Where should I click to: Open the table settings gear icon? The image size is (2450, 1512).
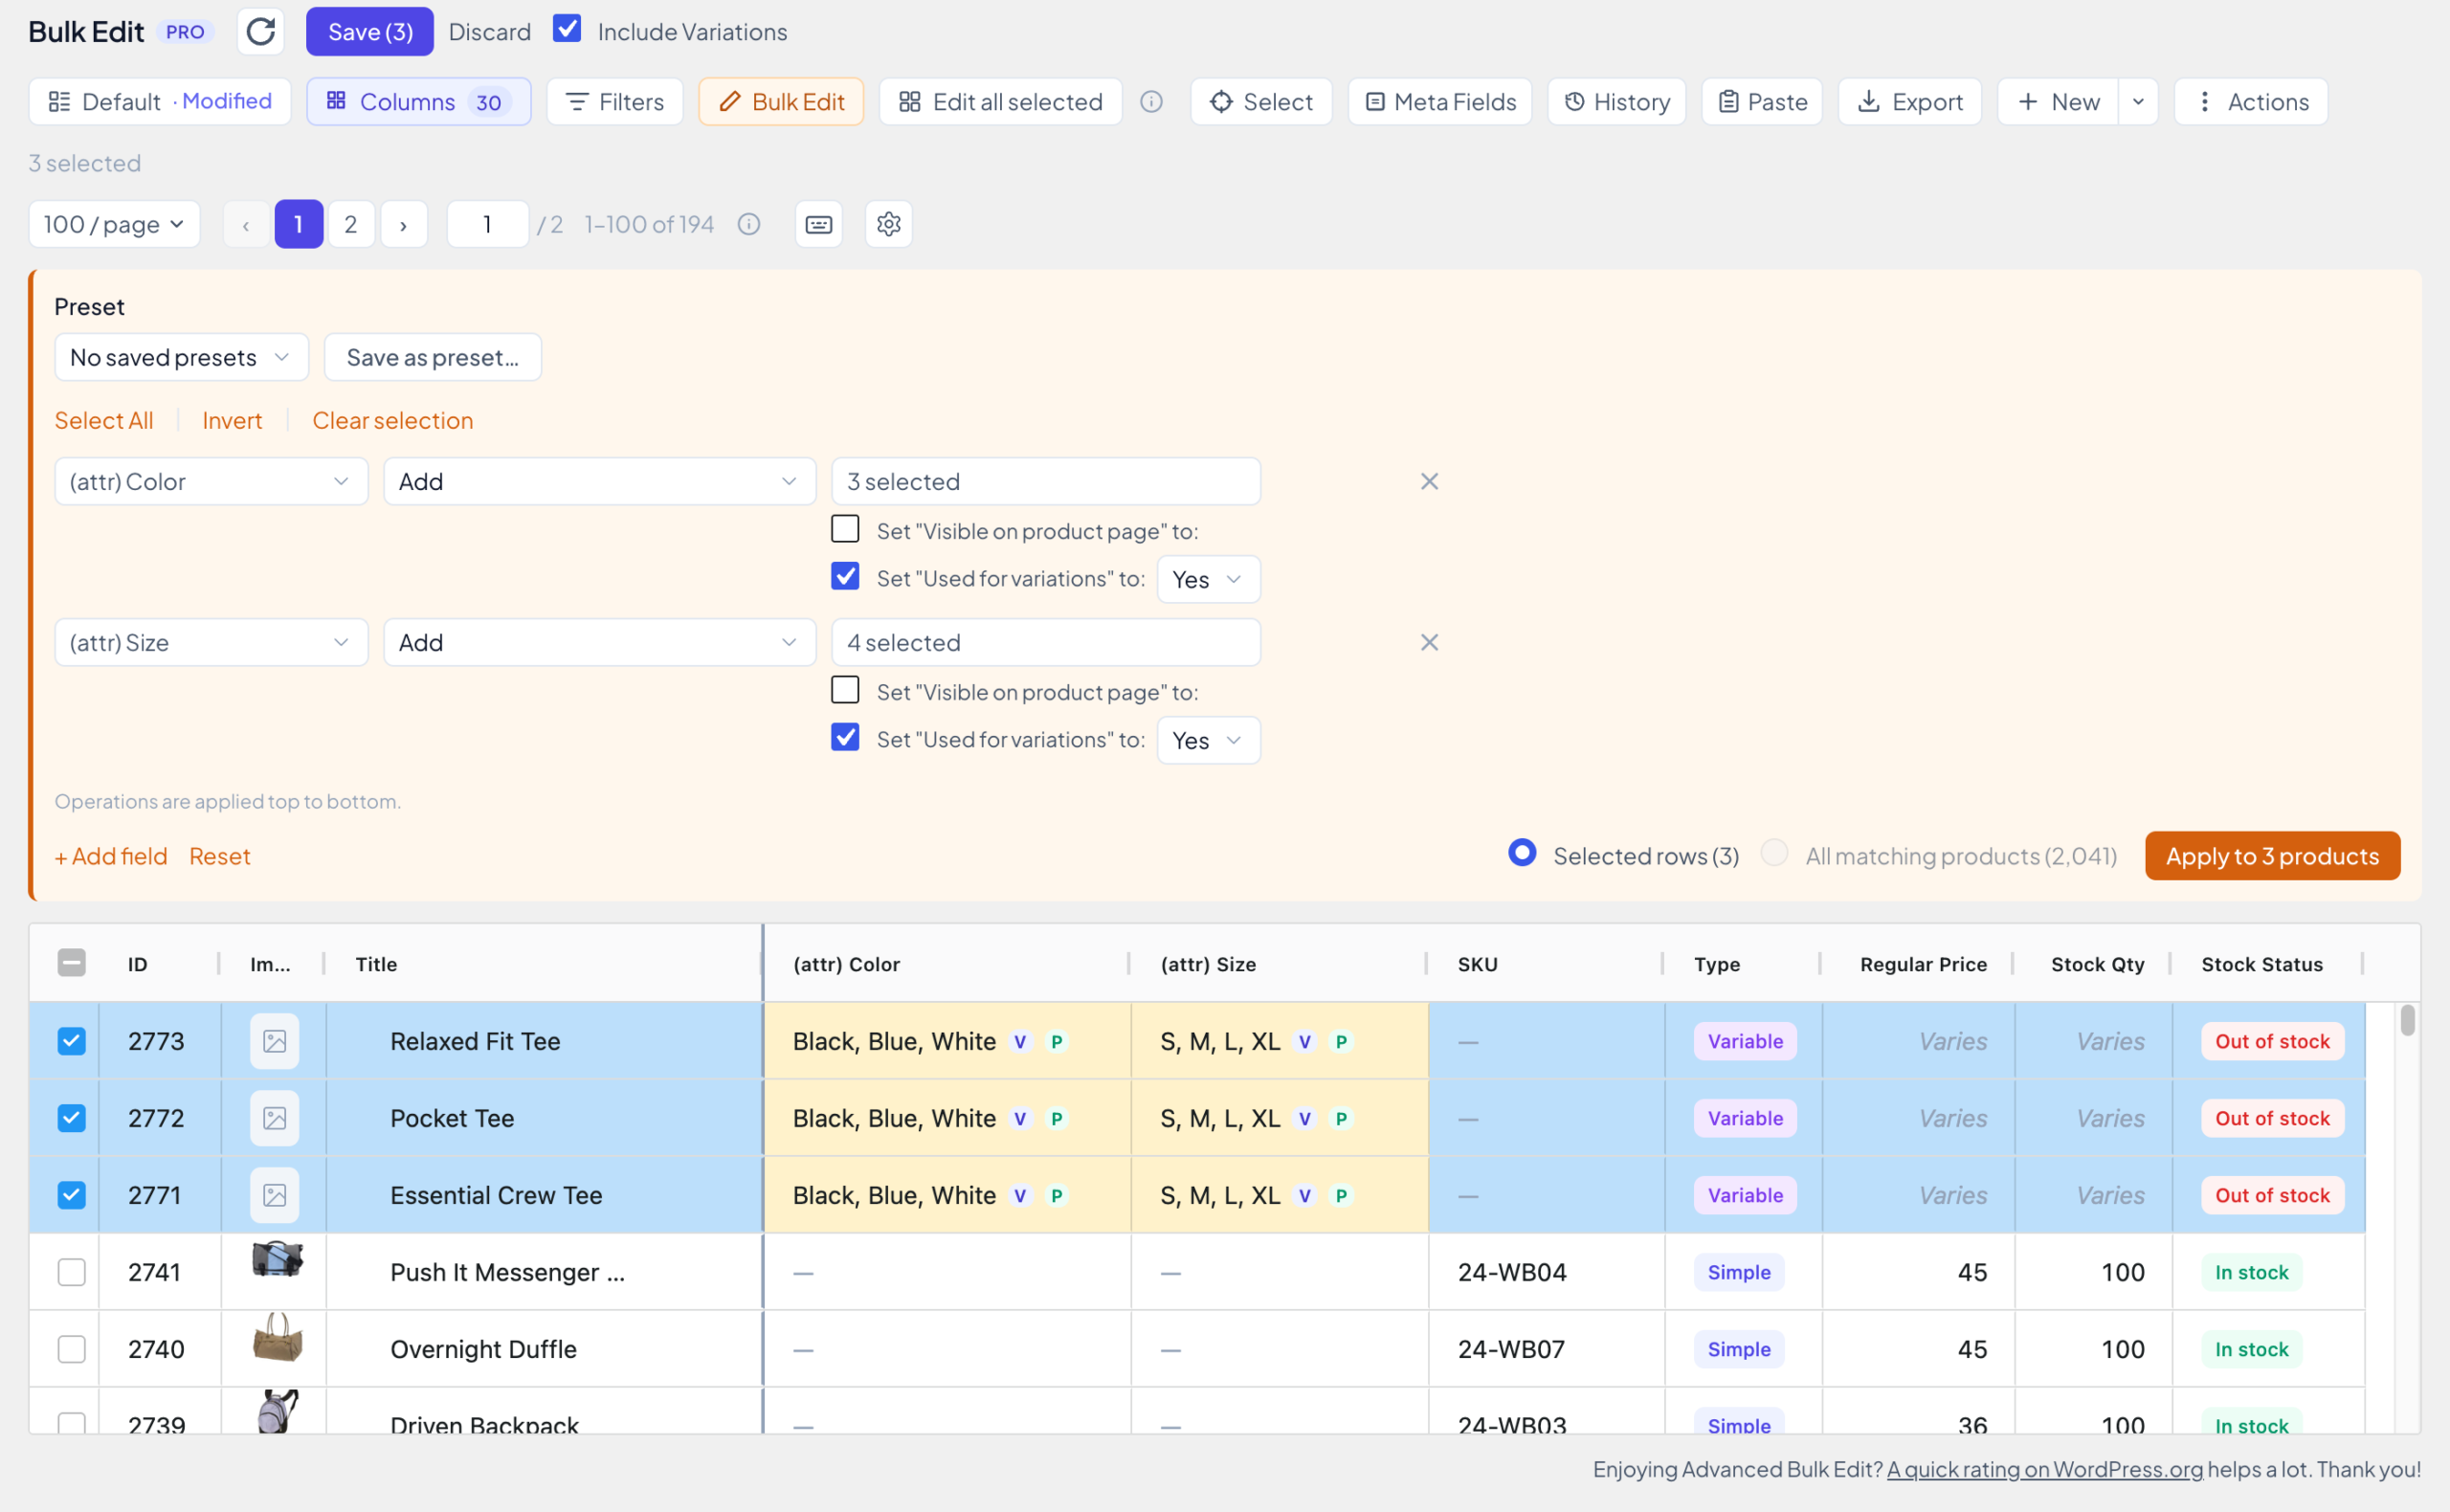point(888,224)
